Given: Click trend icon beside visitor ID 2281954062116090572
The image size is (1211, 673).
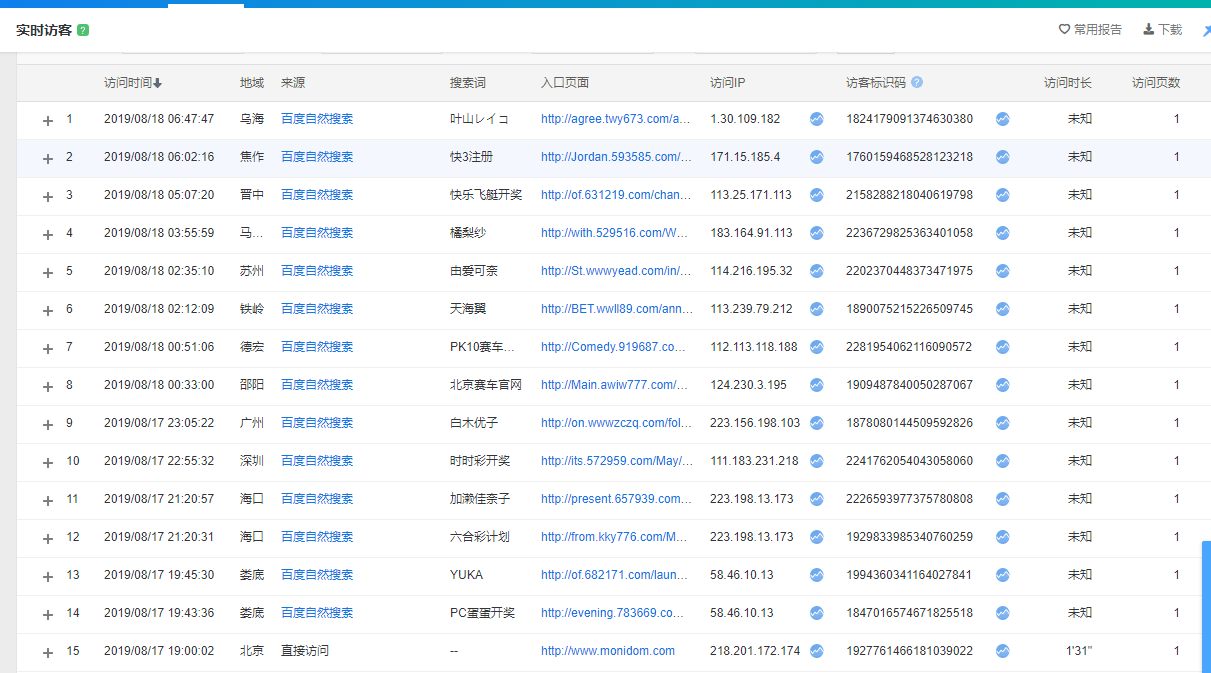Looking at the screenshot, I should click(1003, 347).
